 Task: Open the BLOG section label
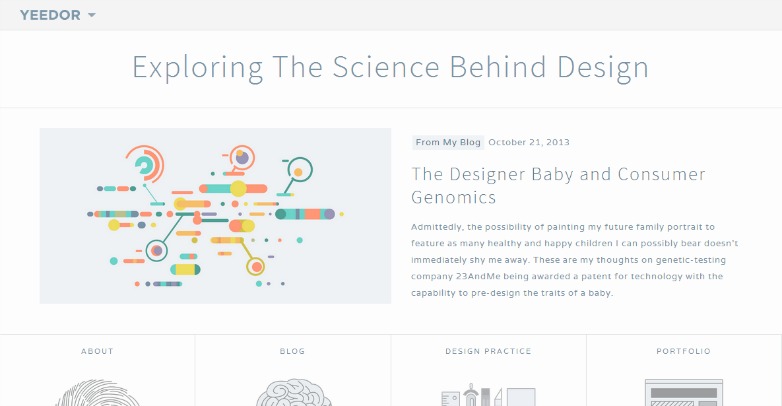[292, 351]
